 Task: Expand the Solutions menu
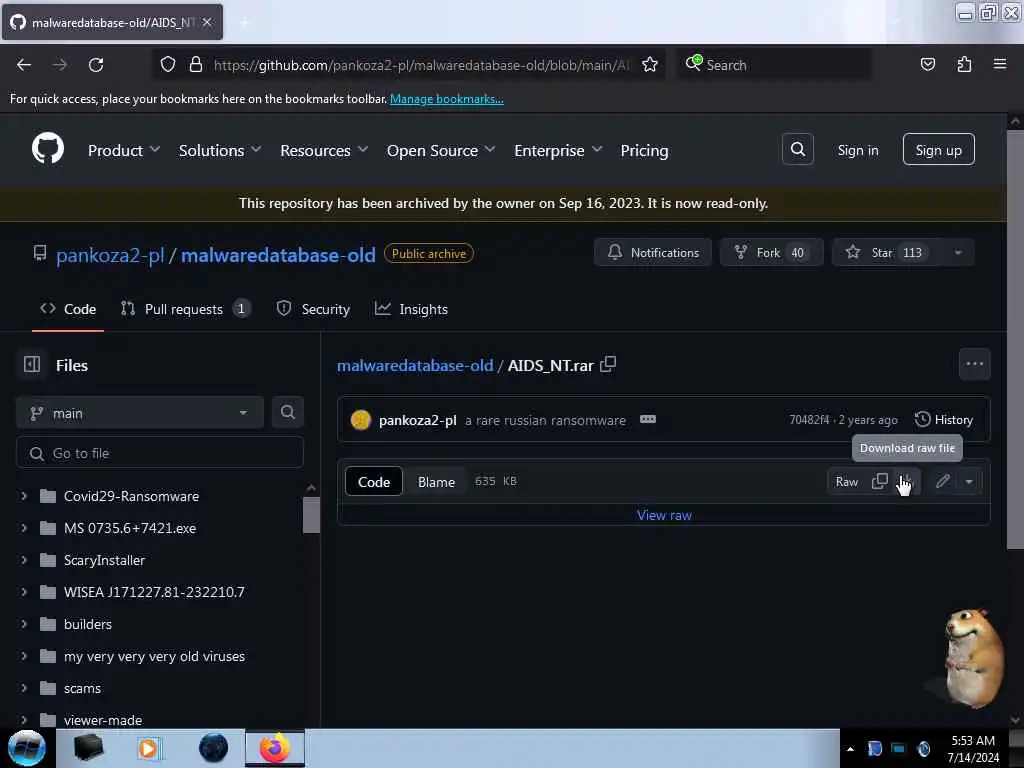tap(220, 150)
